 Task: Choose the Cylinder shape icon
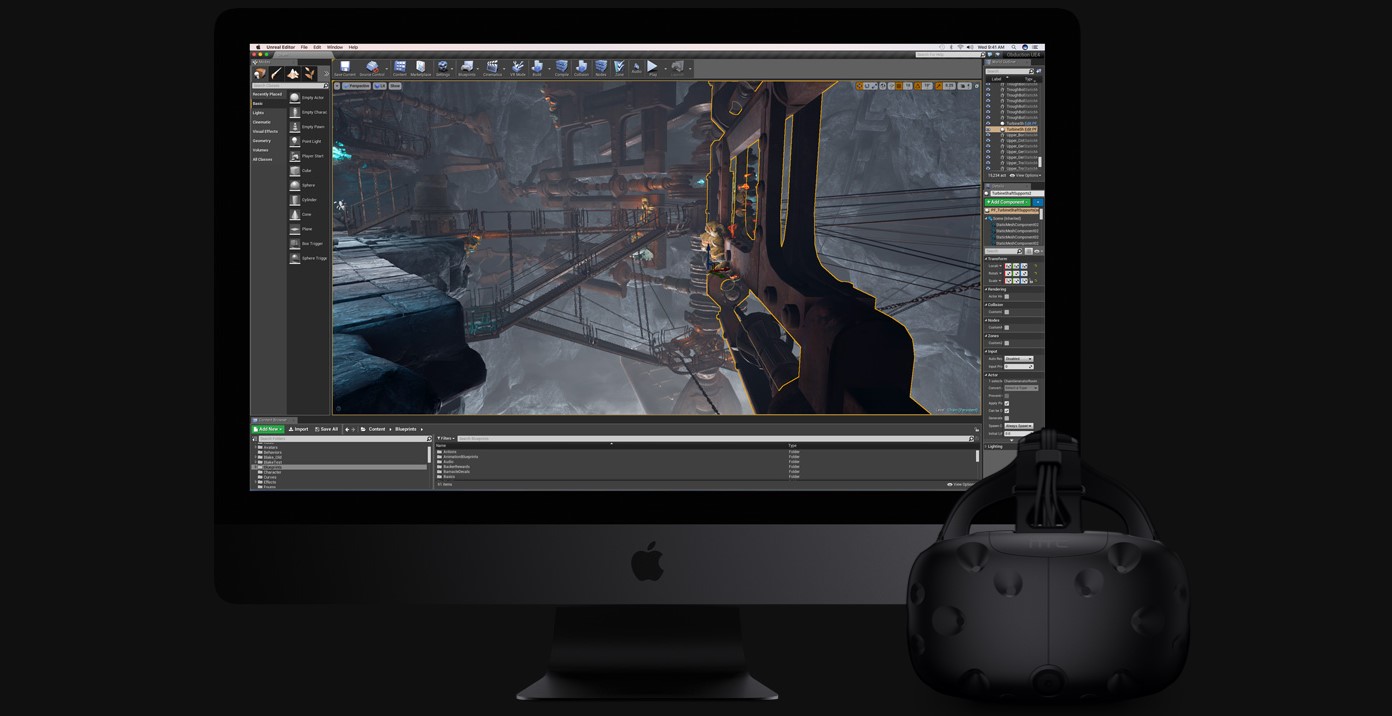[295, 200]
